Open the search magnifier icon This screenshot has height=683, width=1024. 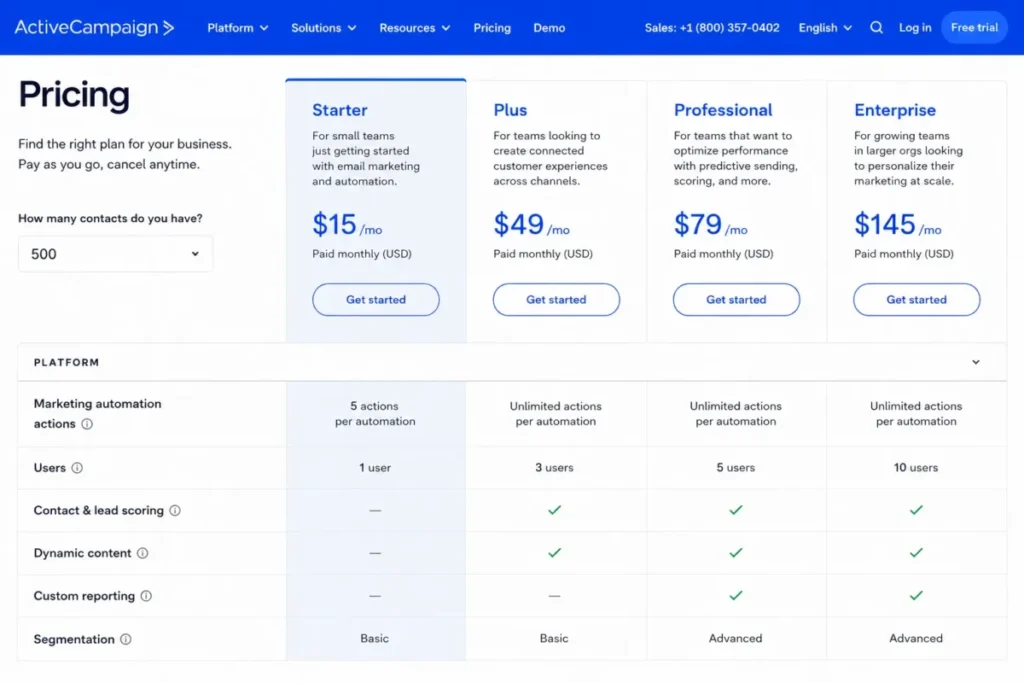coord(876,27)
